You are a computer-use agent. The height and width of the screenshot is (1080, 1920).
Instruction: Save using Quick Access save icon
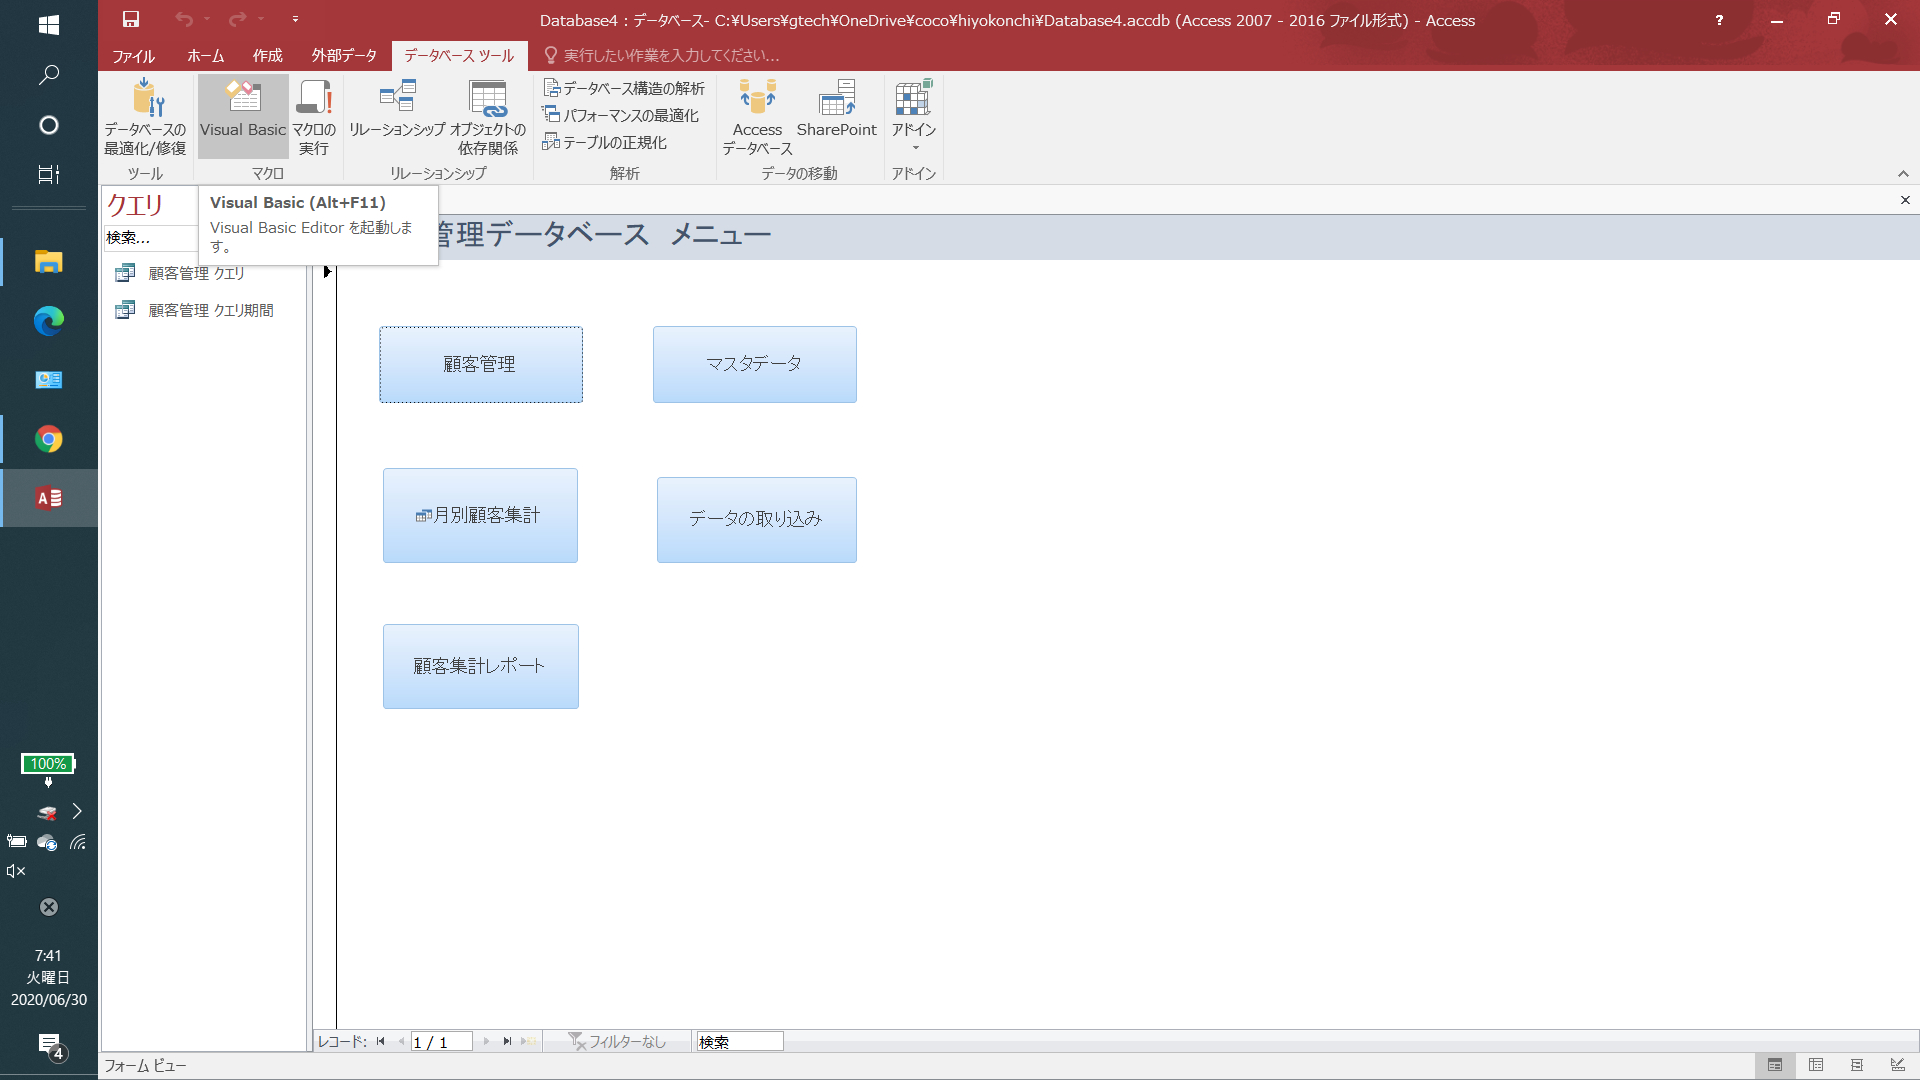pos(131,19)
